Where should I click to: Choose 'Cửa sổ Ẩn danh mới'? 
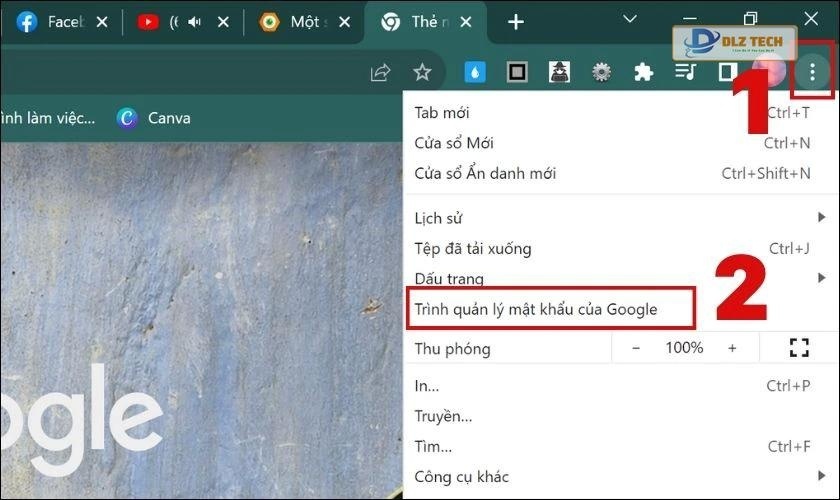pos(621,174)
